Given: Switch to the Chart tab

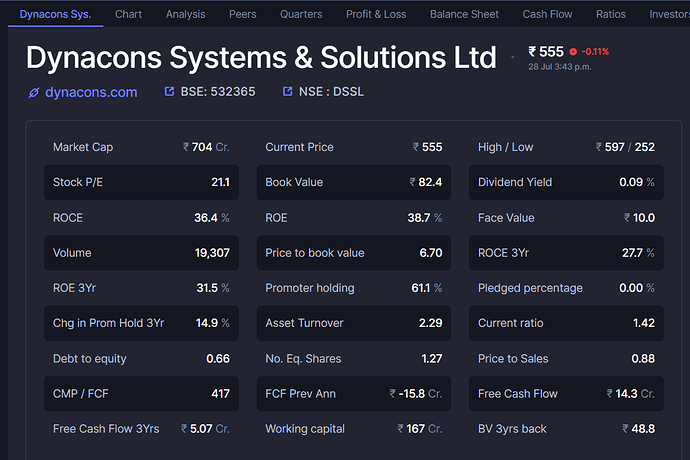Looking at the screenshot, I should point(128,14).
